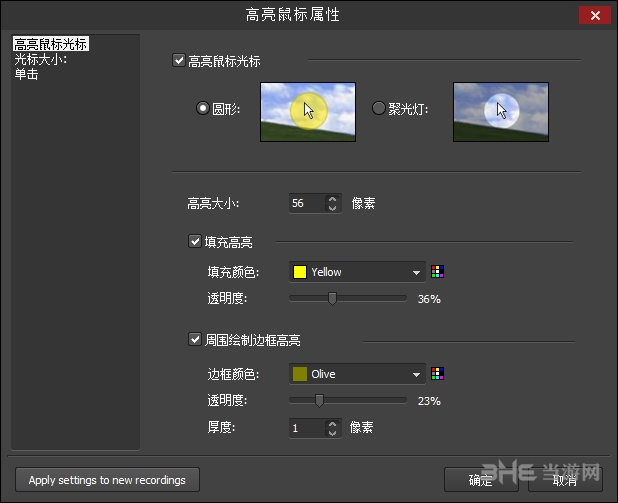Select 高亮鼠标光标 in the left list

[50, 44]
